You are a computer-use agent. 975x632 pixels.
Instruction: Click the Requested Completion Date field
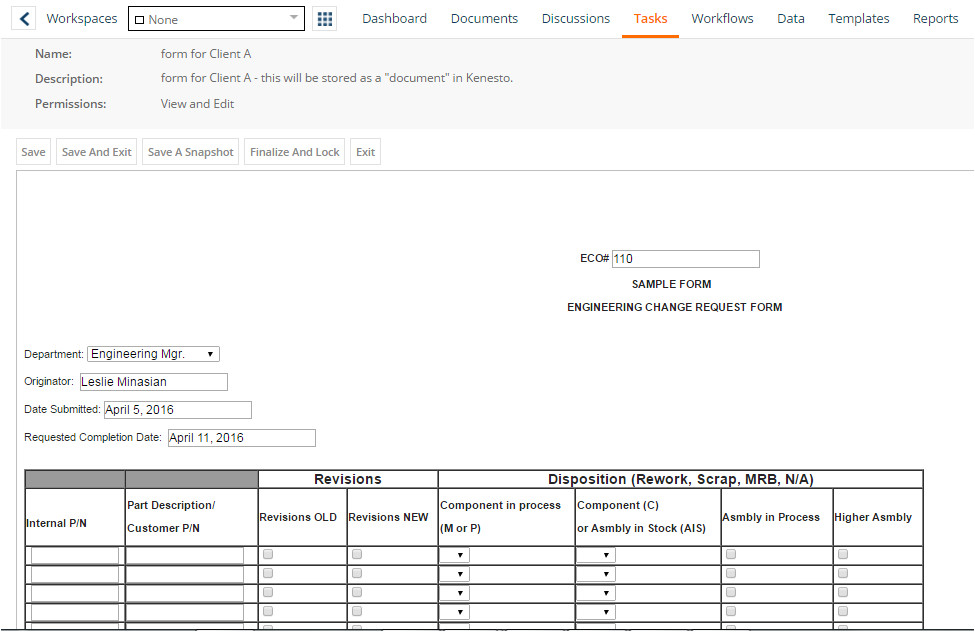240,438
